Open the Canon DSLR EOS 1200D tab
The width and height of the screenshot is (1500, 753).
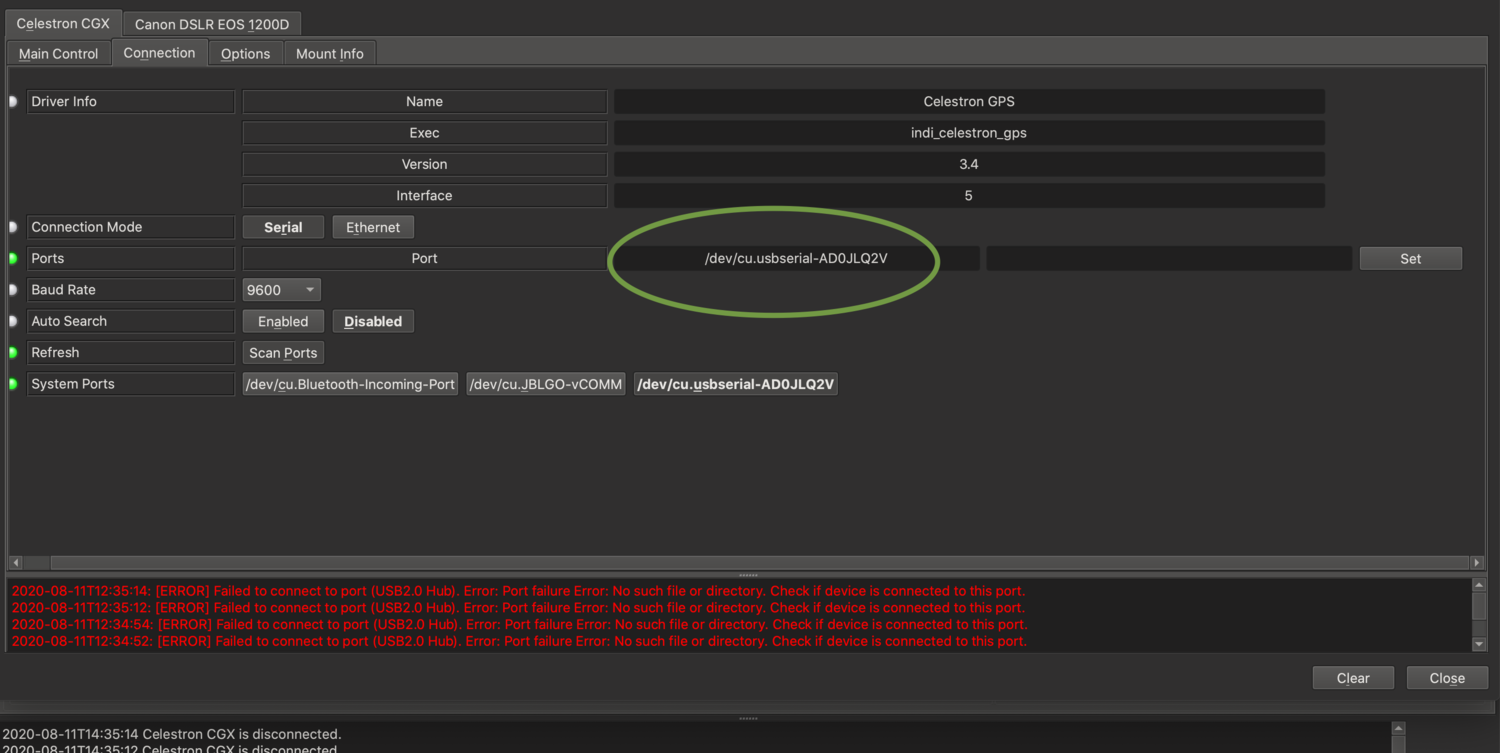click(212, 24)
